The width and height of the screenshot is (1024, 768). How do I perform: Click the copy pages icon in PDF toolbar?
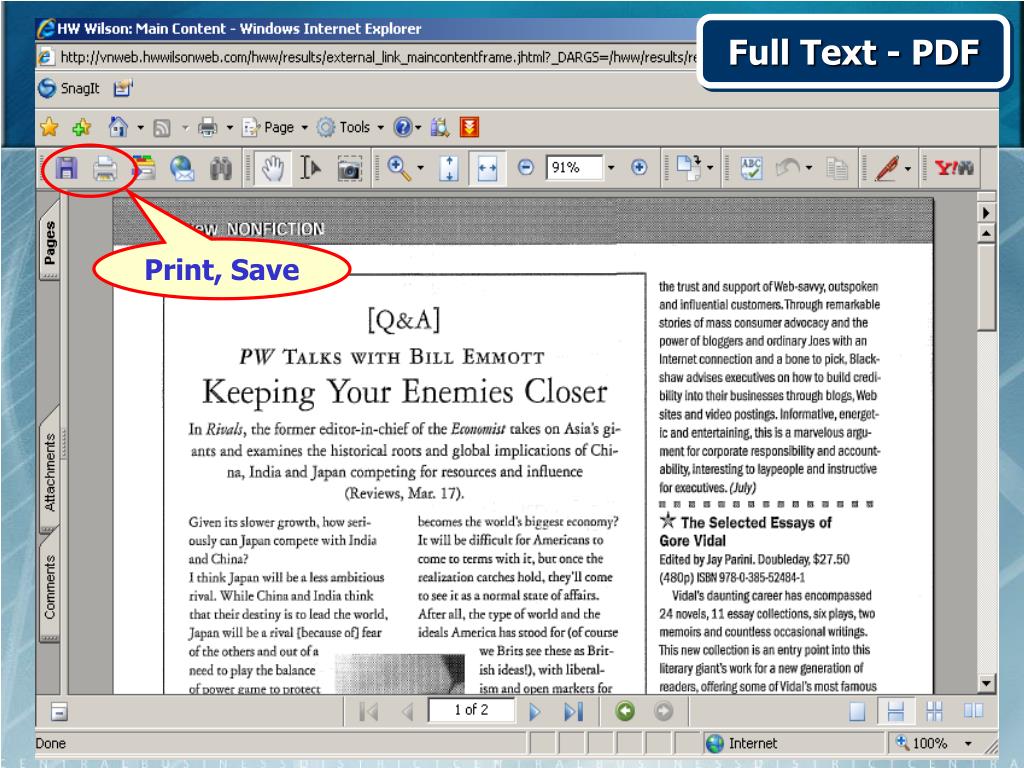837,168
